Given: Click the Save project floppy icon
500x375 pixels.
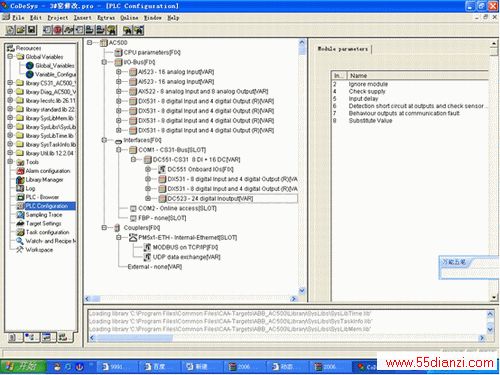Looking at the screenshot, I should [31, 30].
